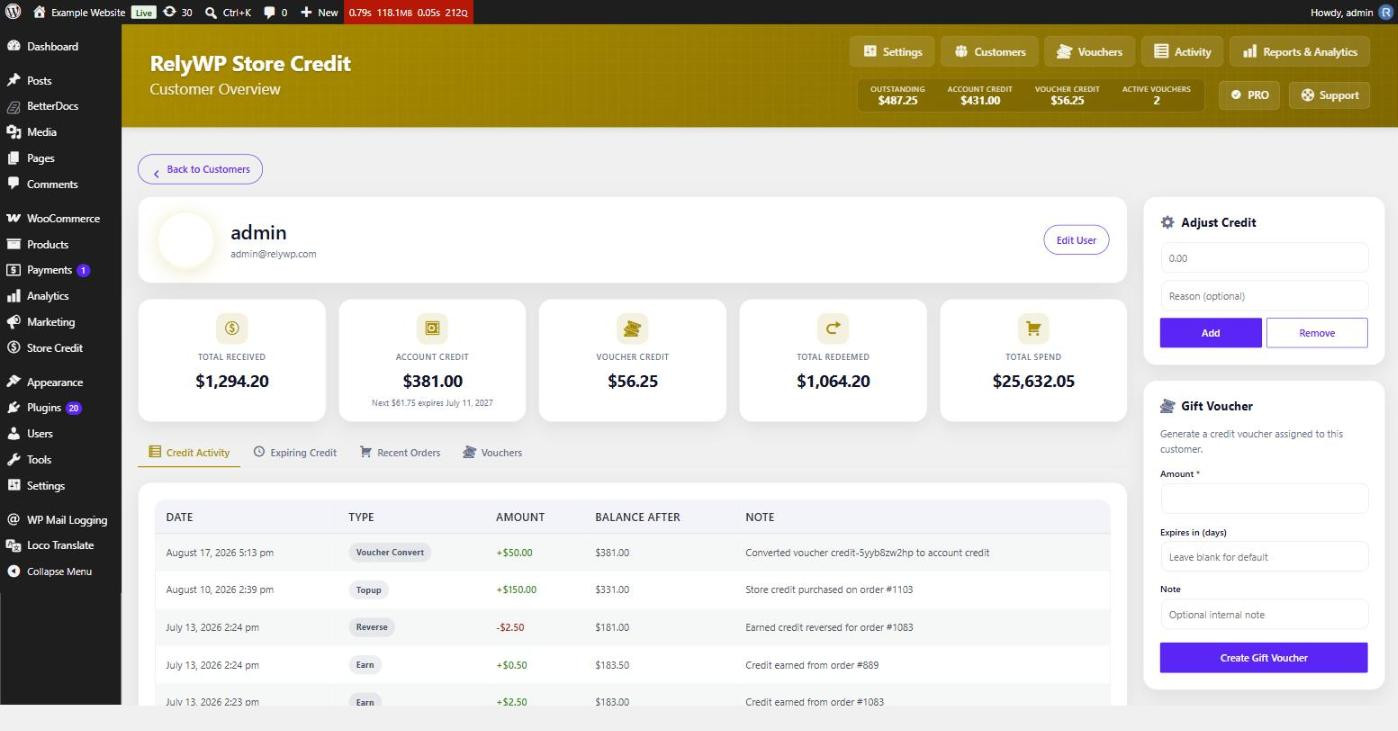
Task: Switch to the Credit Activity tab
Action: [x=189, y=453]
